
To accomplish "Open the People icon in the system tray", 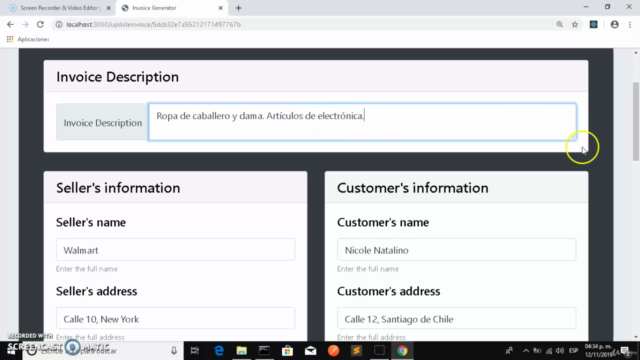I will [x=509, y=351].
